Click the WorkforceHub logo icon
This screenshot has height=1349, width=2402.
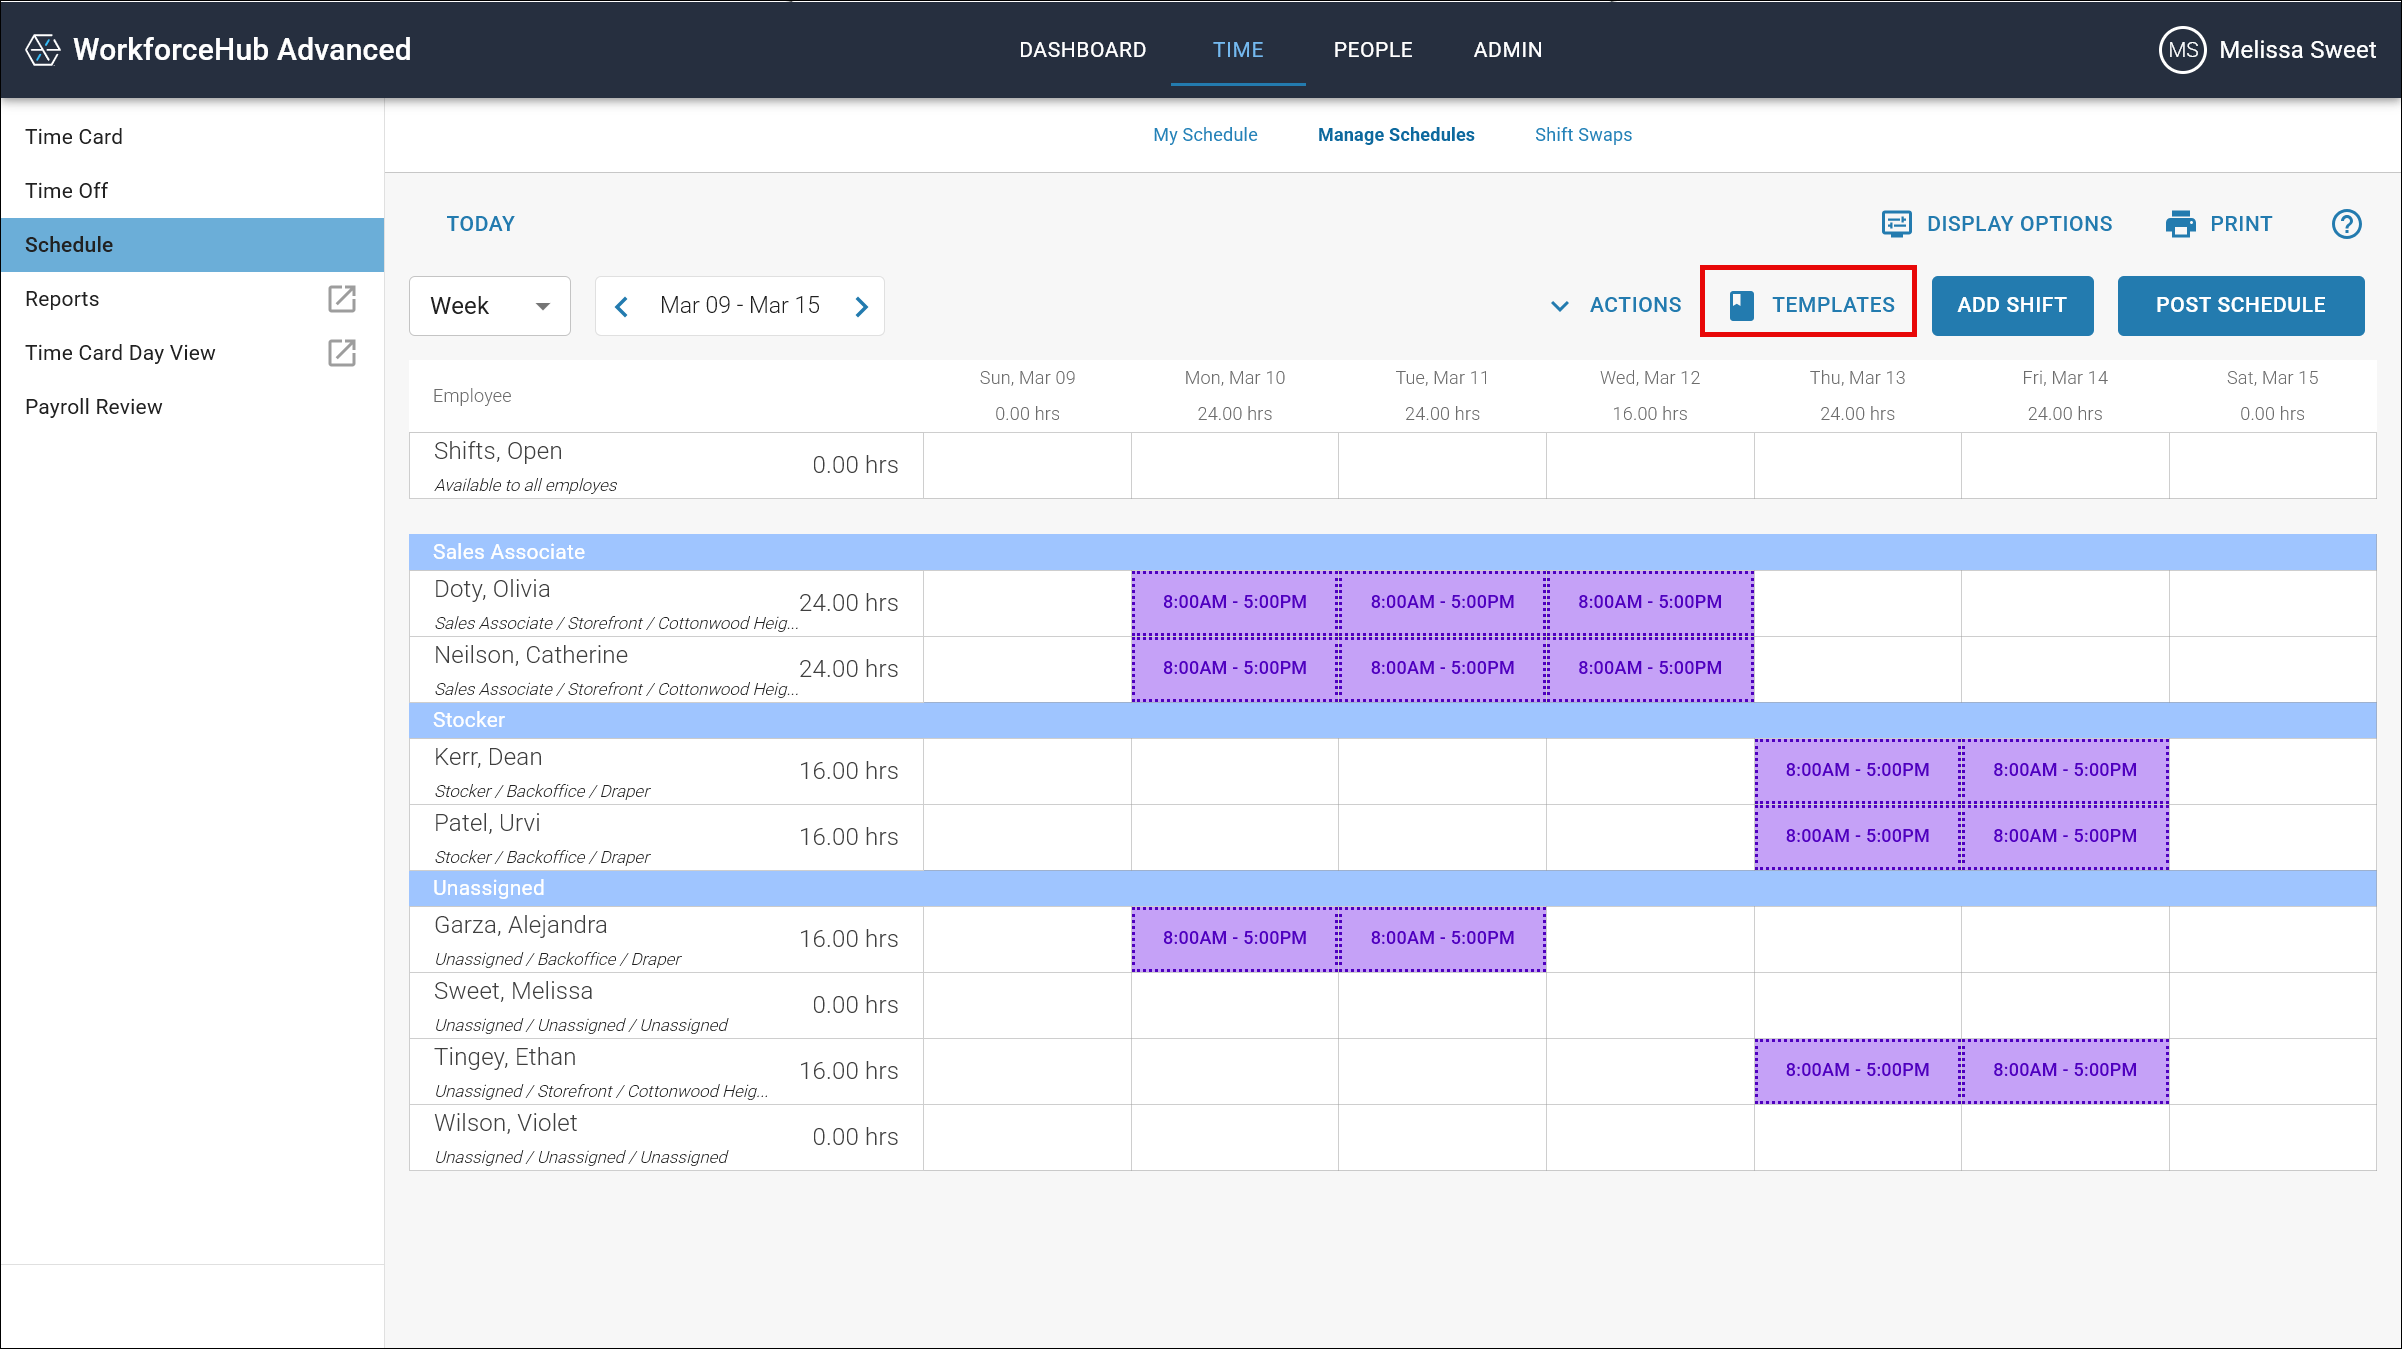tap(42, 50)
